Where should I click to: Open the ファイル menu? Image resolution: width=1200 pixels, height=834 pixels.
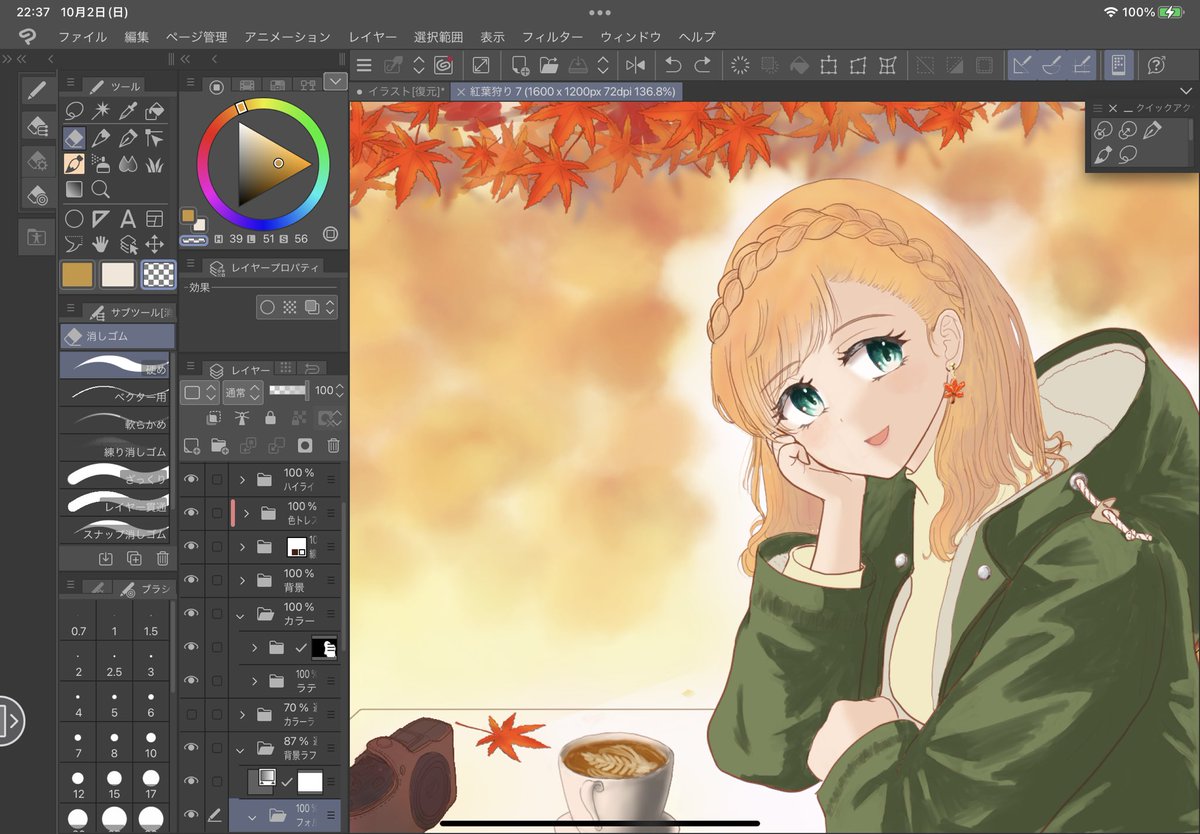[x=82, y=37]
